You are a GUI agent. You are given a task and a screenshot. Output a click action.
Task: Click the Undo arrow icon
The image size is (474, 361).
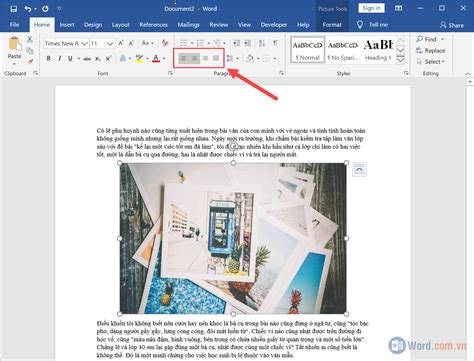click(28, 9)
